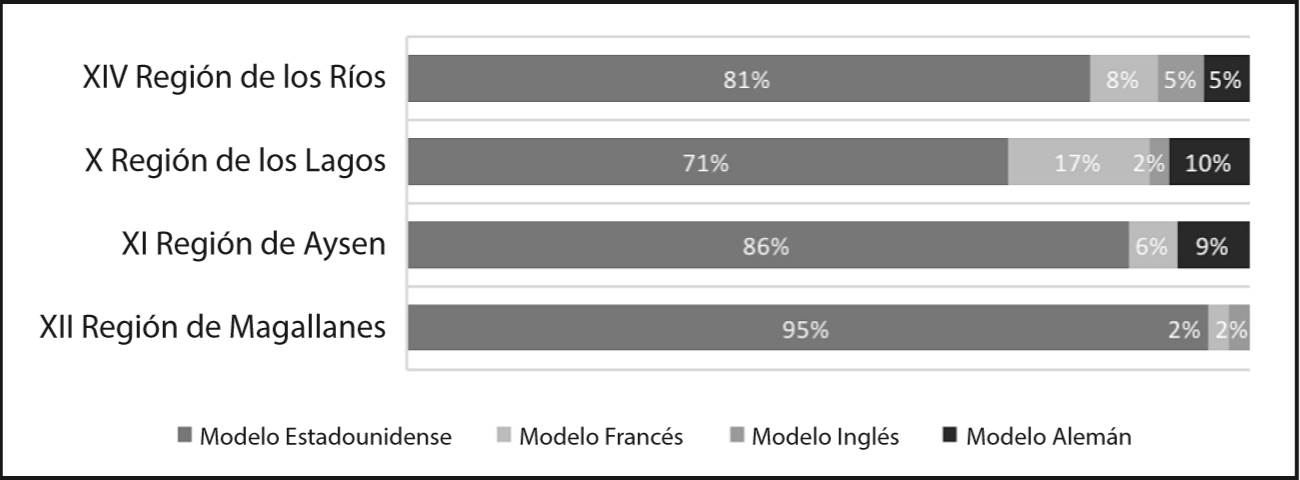This screenshot has width=1300, height=480.
Task: Select the 'Modelo Alemán' legend label
Action: [1048, 437]
